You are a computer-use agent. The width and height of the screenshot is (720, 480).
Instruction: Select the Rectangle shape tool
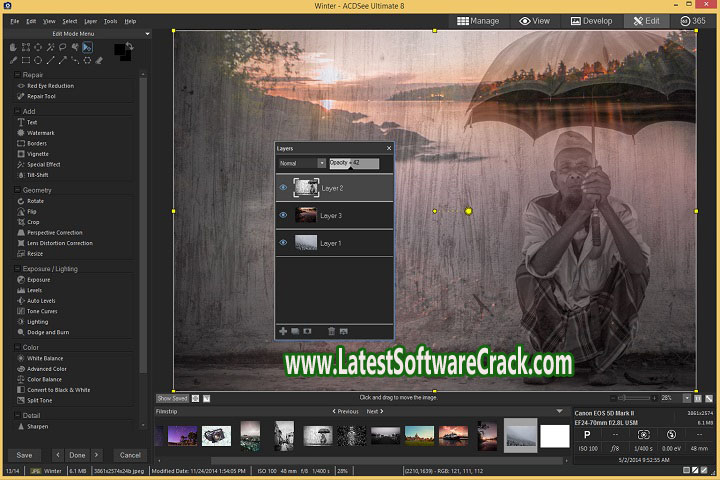coord(26,60)
